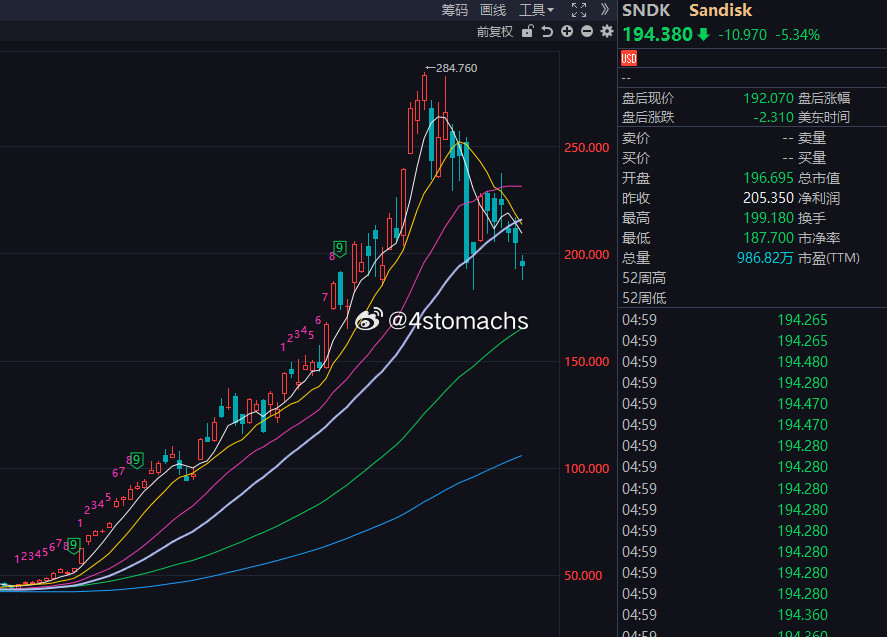Click the 净利润 label
Screen dimensions: 887x637
click(819, 198)
